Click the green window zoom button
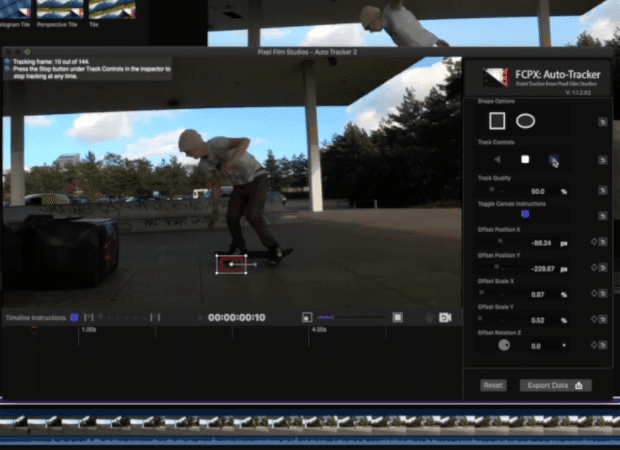The image size is (620, 450). point(28,52)
